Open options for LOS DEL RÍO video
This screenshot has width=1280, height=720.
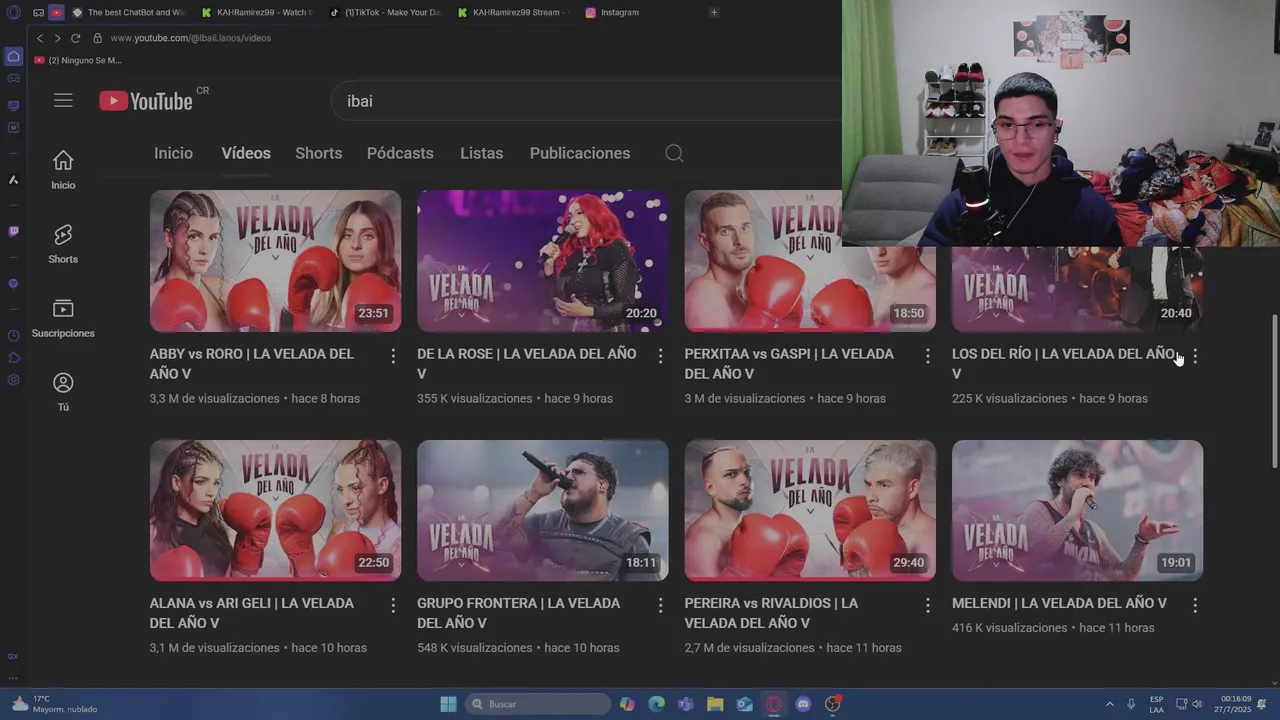coord(1195,356)
